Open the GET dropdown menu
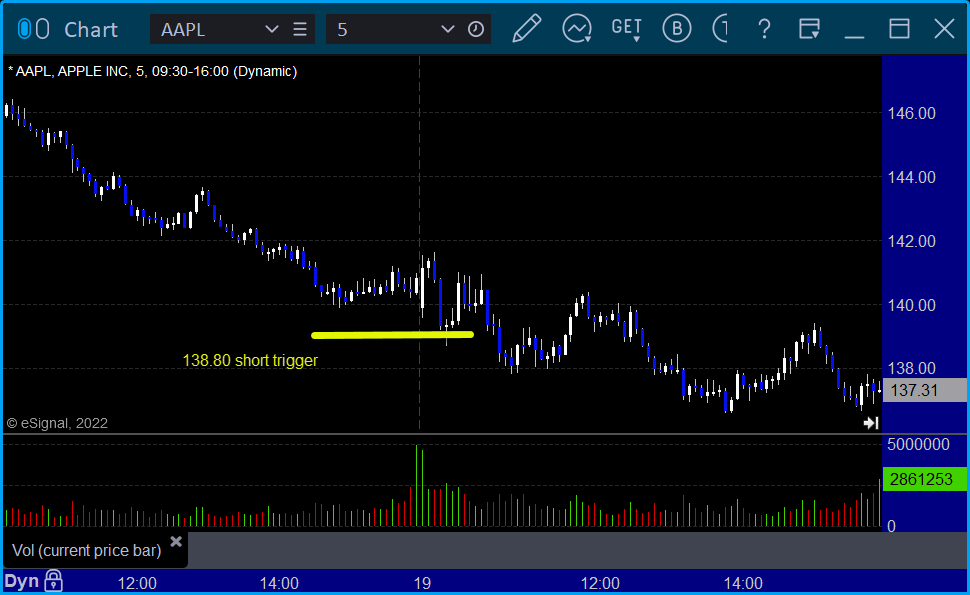970x595 pixels. coord(627,29)
